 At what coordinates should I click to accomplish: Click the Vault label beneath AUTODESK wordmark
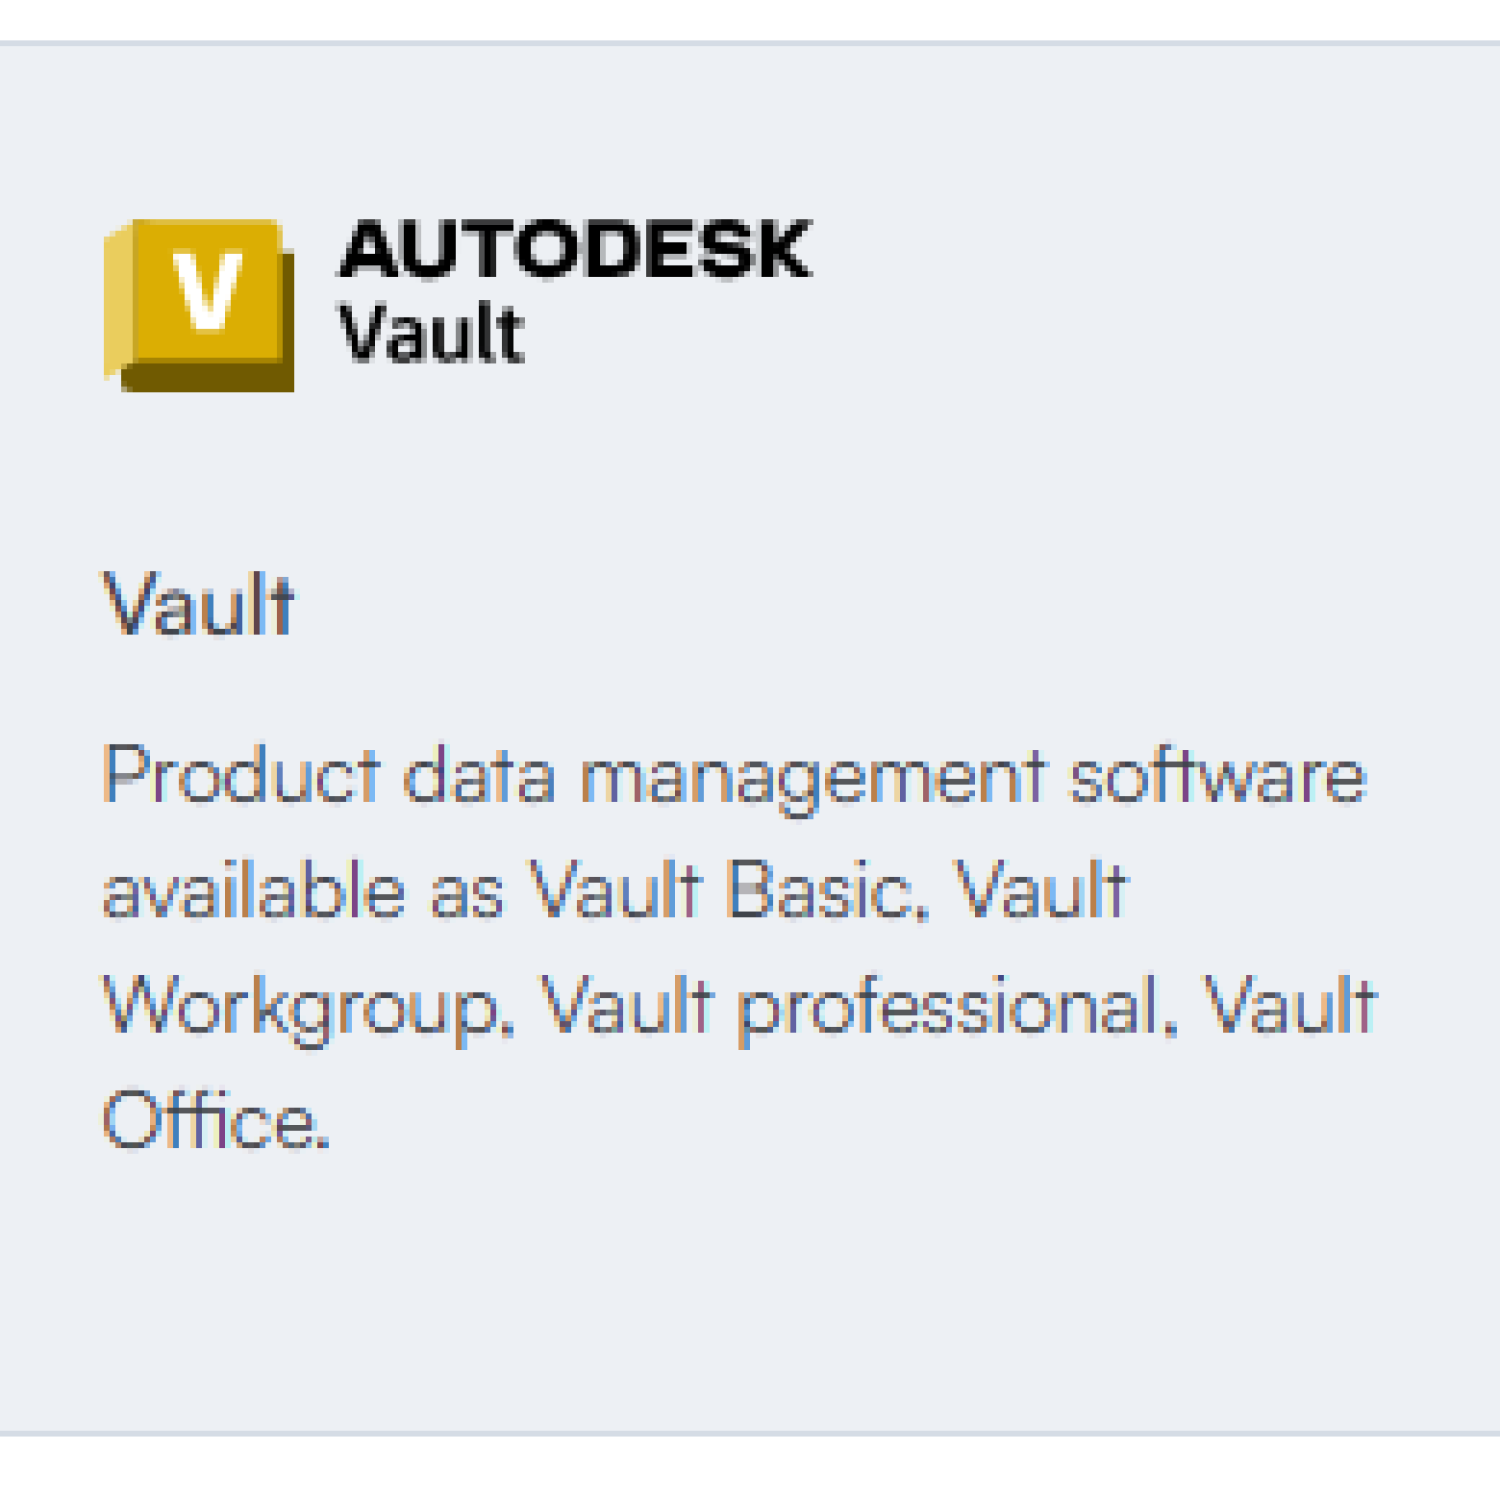click(432, 333)
